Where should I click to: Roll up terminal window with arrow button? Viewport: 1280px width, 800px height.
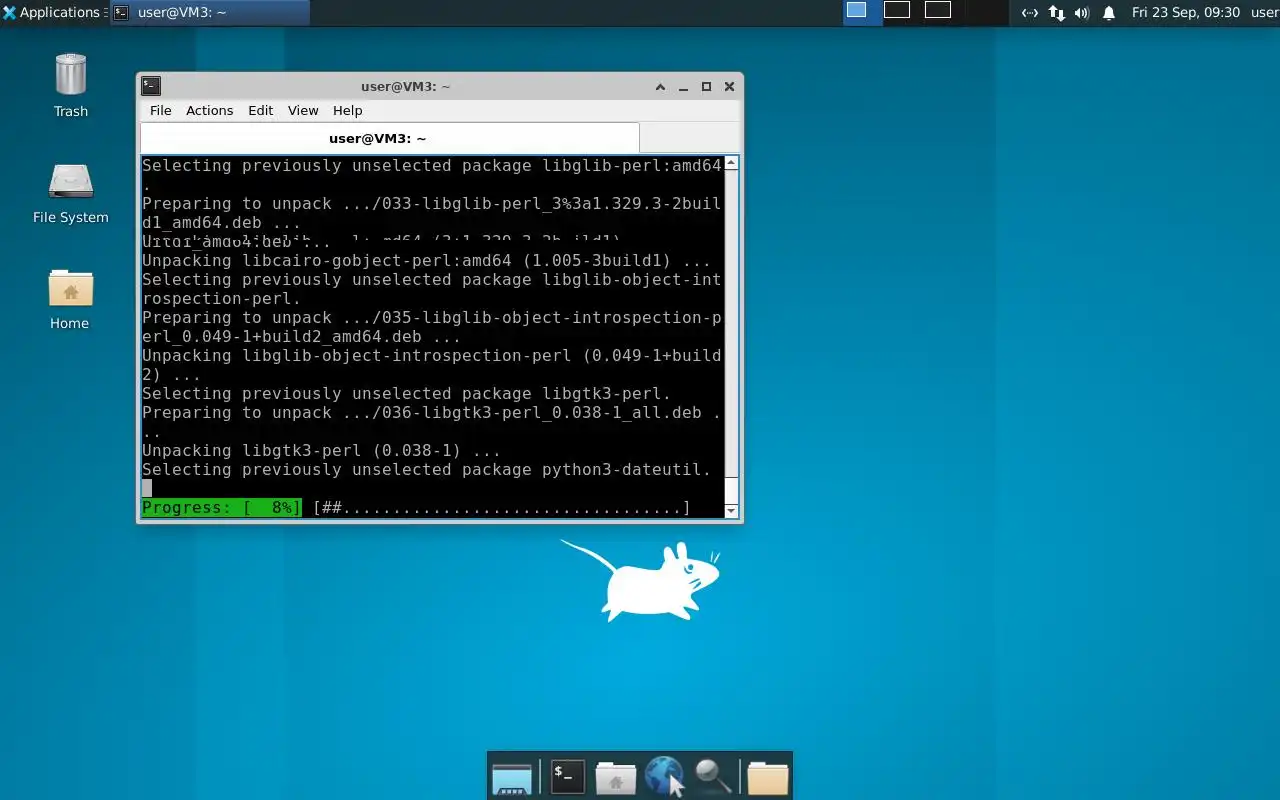(x=660, y=87)
